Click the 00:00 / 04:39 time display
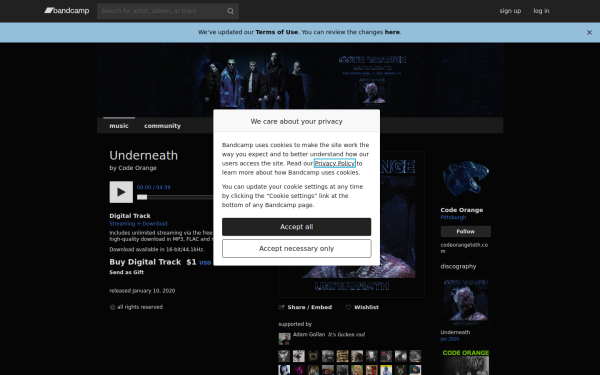 tap(153, 188)
